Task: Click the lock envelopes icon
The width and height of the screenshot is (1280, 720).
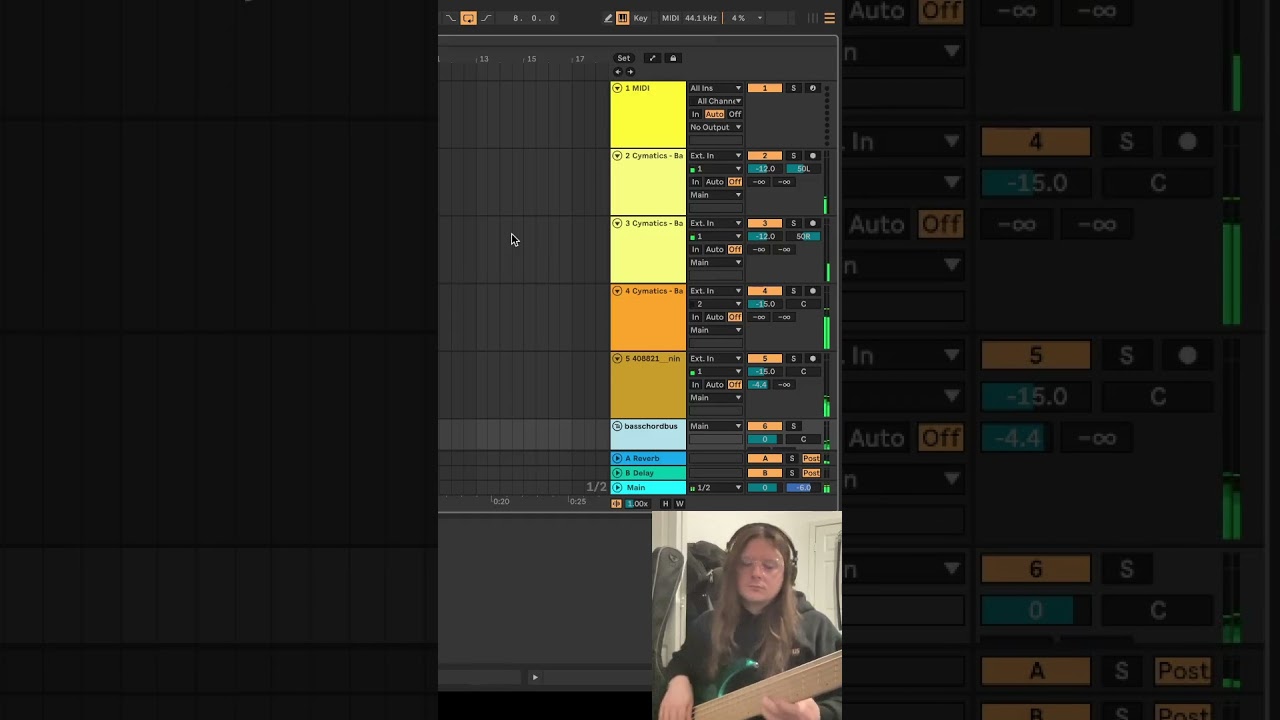Action: (673, 58)
